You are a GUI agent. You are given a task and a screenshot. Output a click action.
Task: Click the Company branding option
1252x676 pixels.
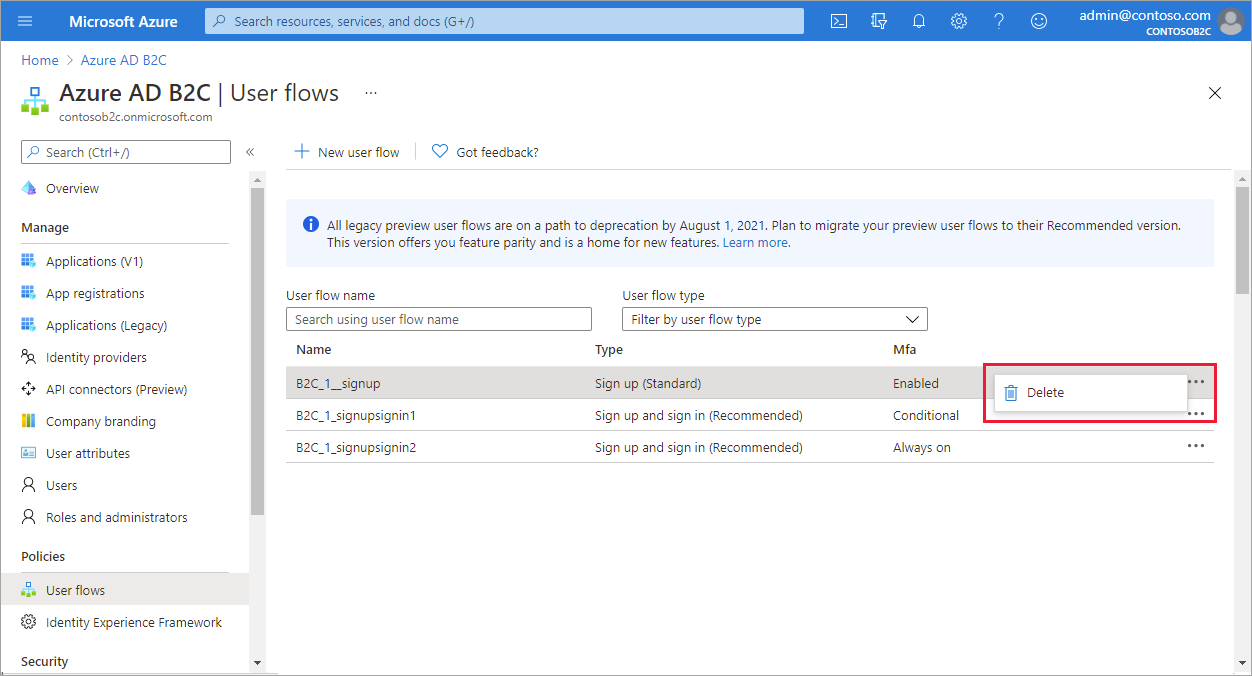tap(100, 421)
